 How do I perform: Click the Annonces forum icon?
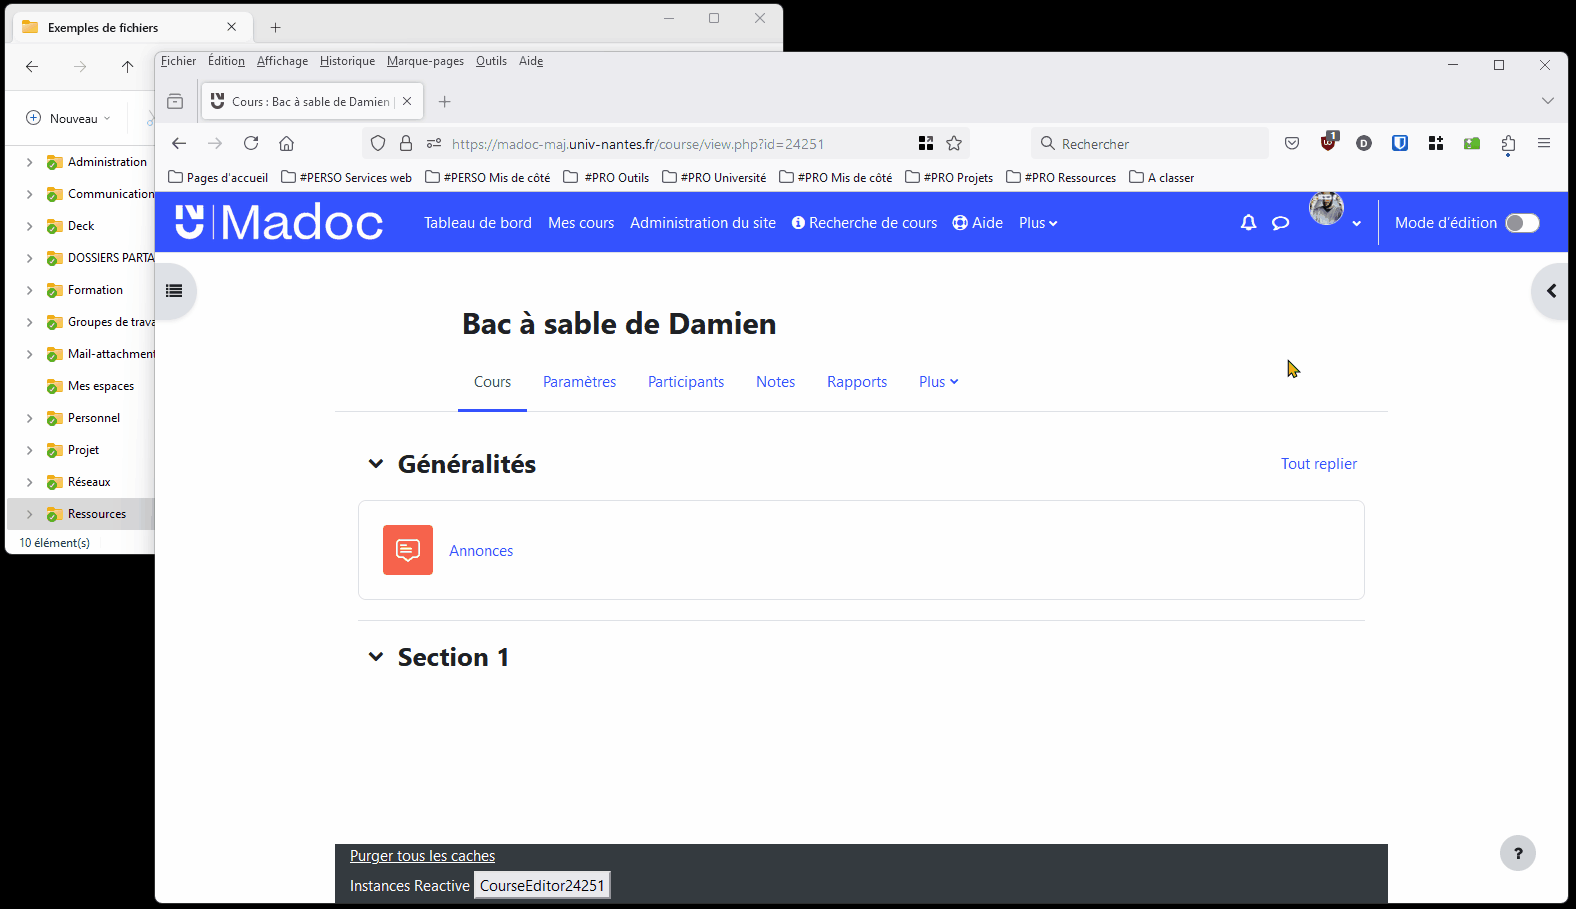[408, 550]
